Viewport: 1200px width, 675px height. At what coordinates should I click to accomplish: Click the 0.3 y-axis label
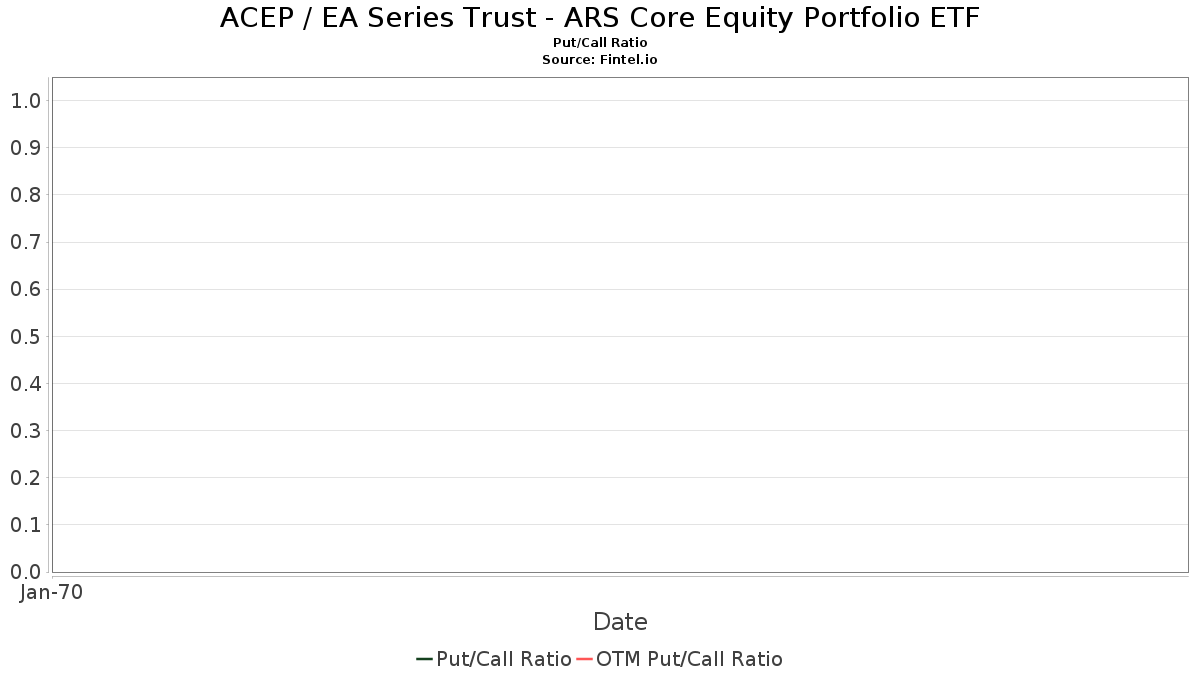[25, 430]
